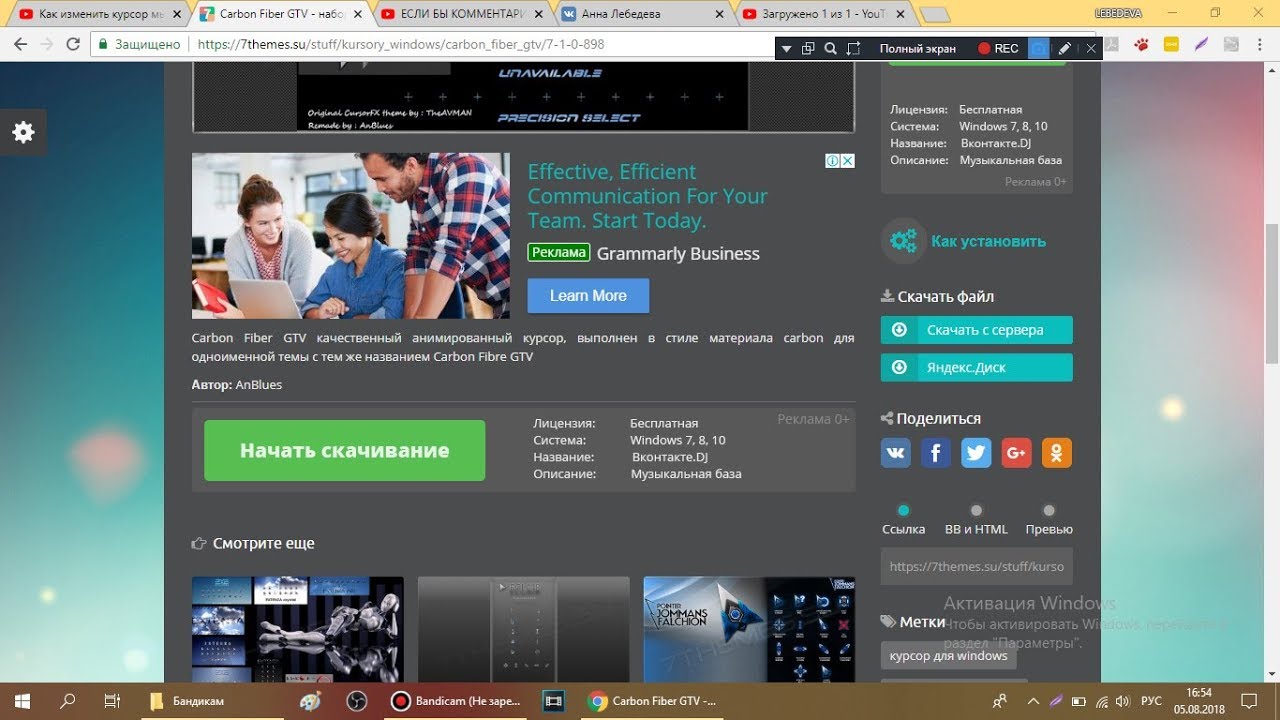Click 'Скачать с сервера' download button
Image resolution: width=1280 pixels, height=720 pixels.
pyautogui.click(x=976, y=330)
